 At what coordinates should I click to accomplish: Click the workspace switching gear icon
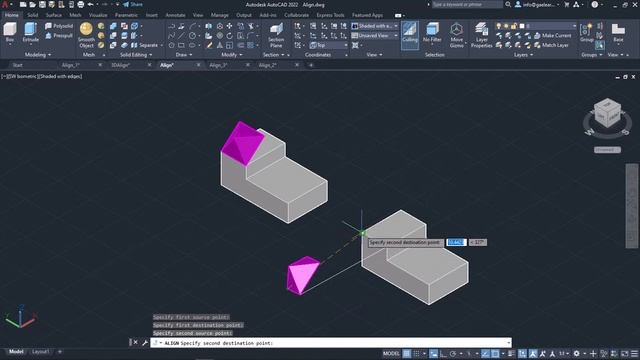click(x=576, y=353)
